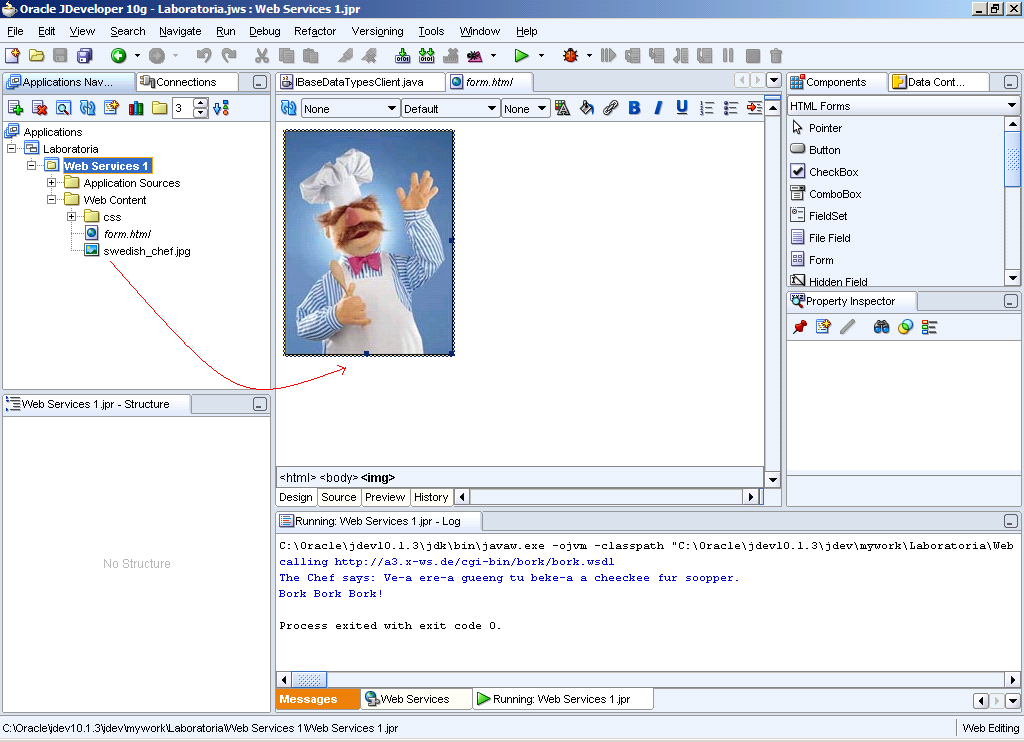
Task: Click the Make compile icon
Action: [x=402, y=56]
